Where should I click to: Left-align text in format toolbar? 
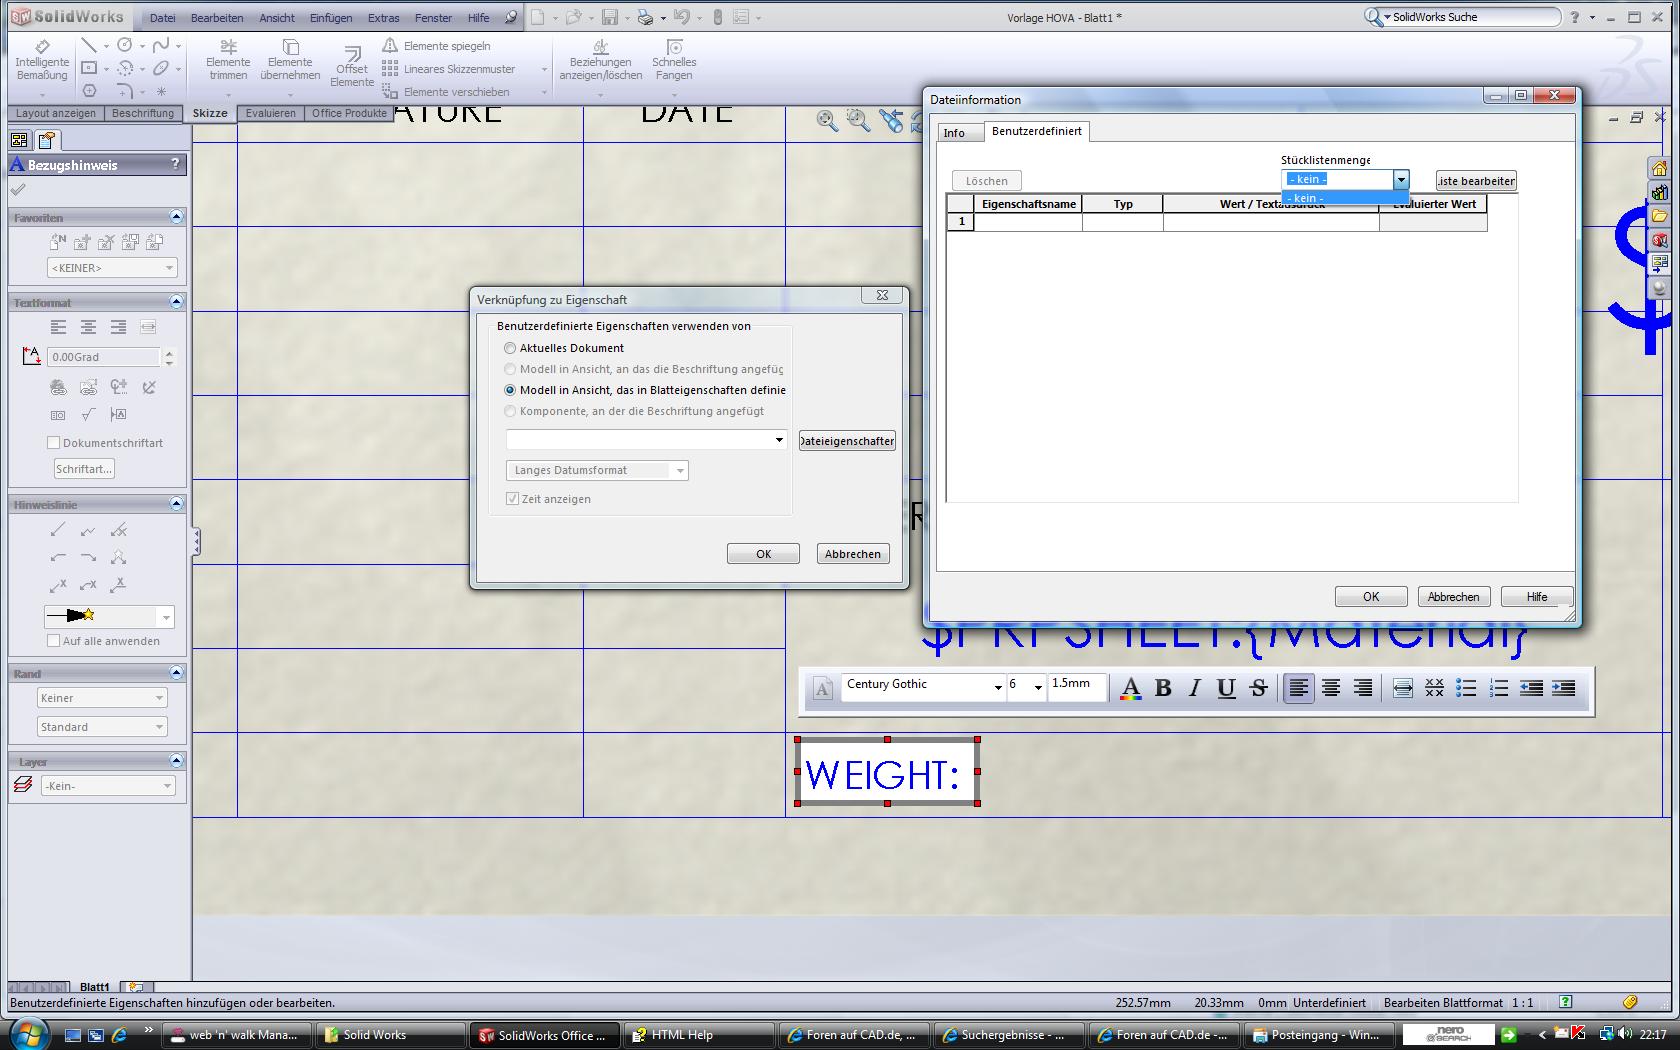coord(1298,688)
